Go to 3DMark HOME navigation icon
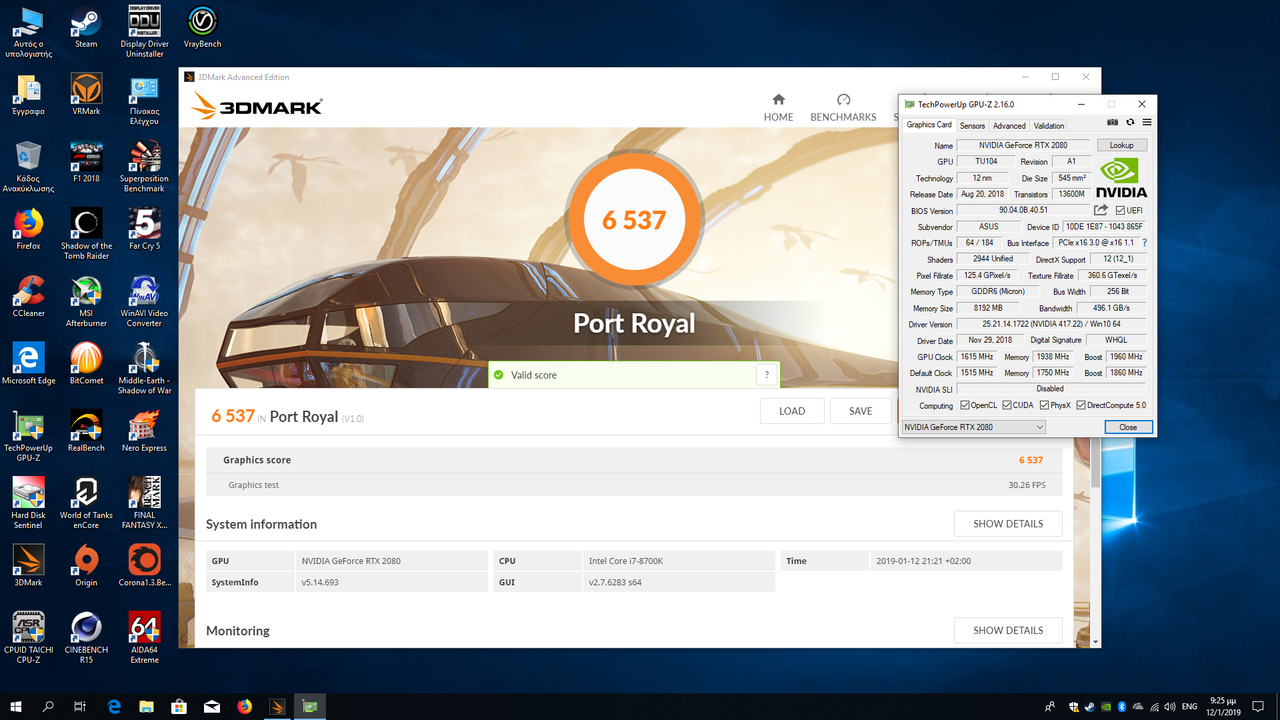Screen dimensions: 1280x720 coord(778,108)
